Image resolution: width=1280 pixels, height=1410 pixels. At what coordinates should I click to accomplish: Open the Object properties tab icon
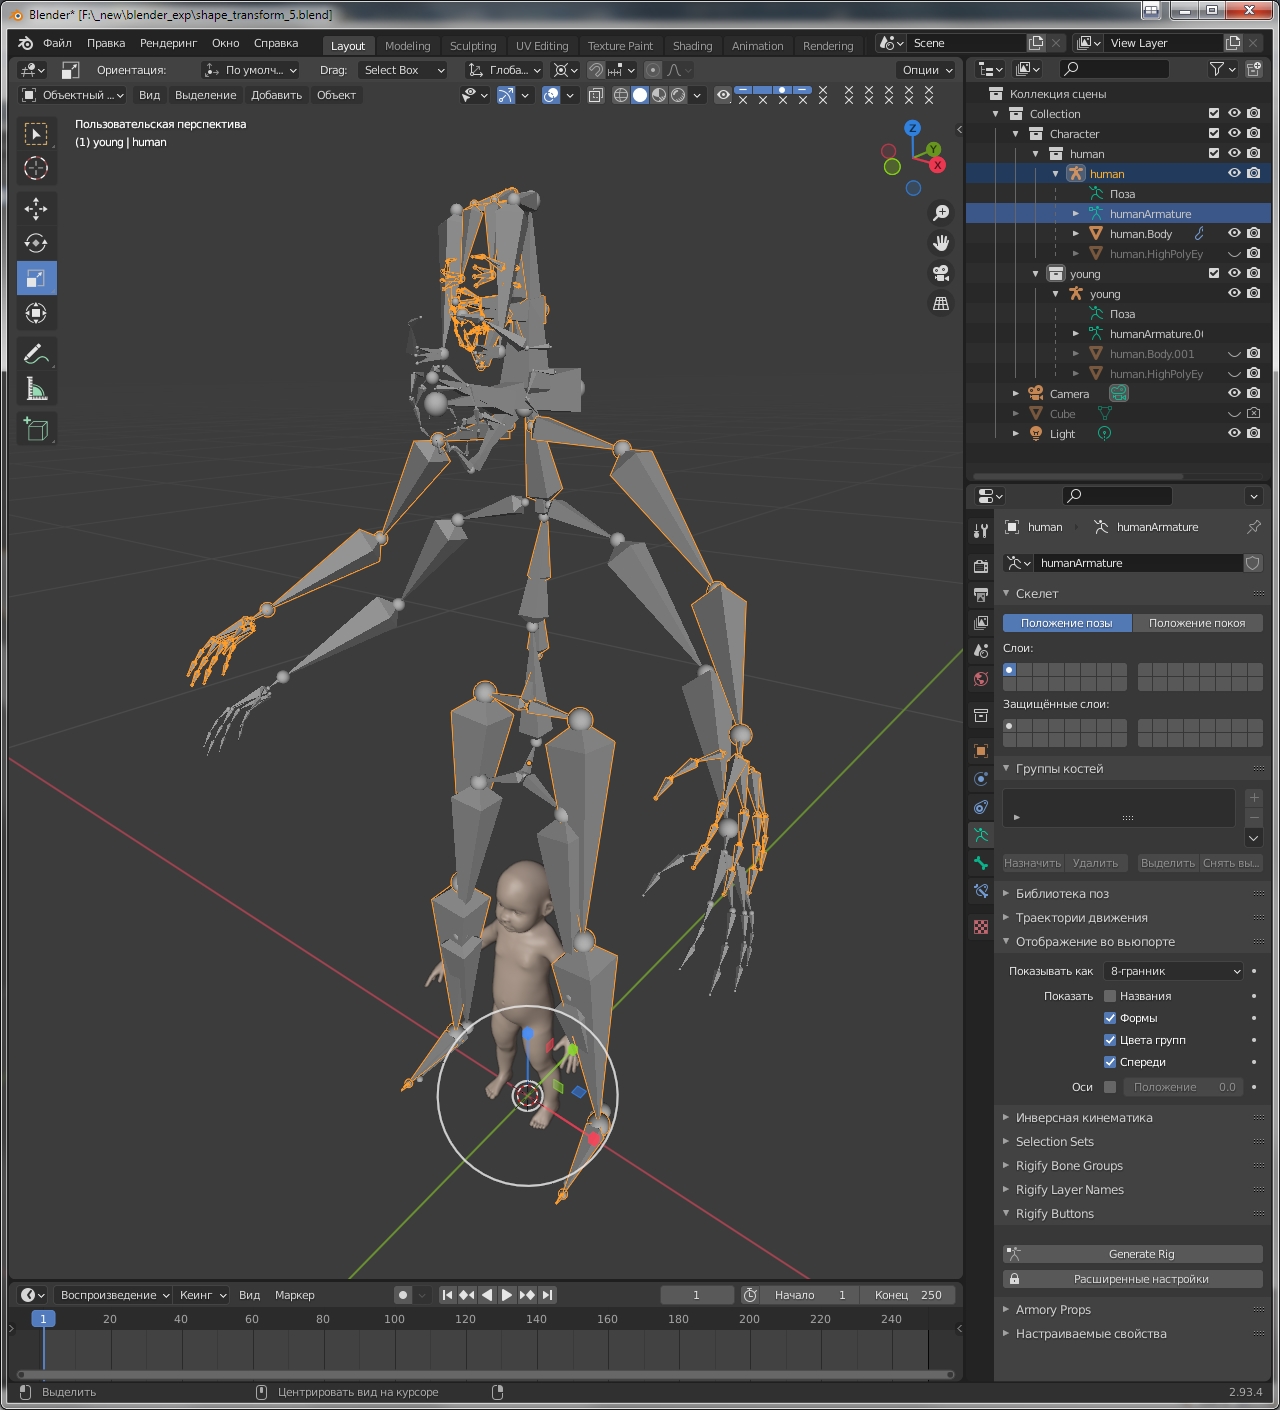tap(981, 751)
